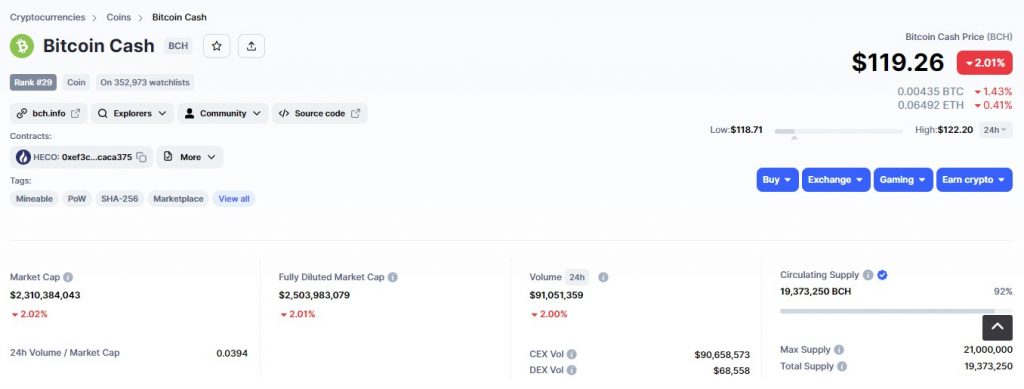Click the Max Supply info icon
Screen dimensions: 1024x389
pyautogui.click(x=839, y=350)
